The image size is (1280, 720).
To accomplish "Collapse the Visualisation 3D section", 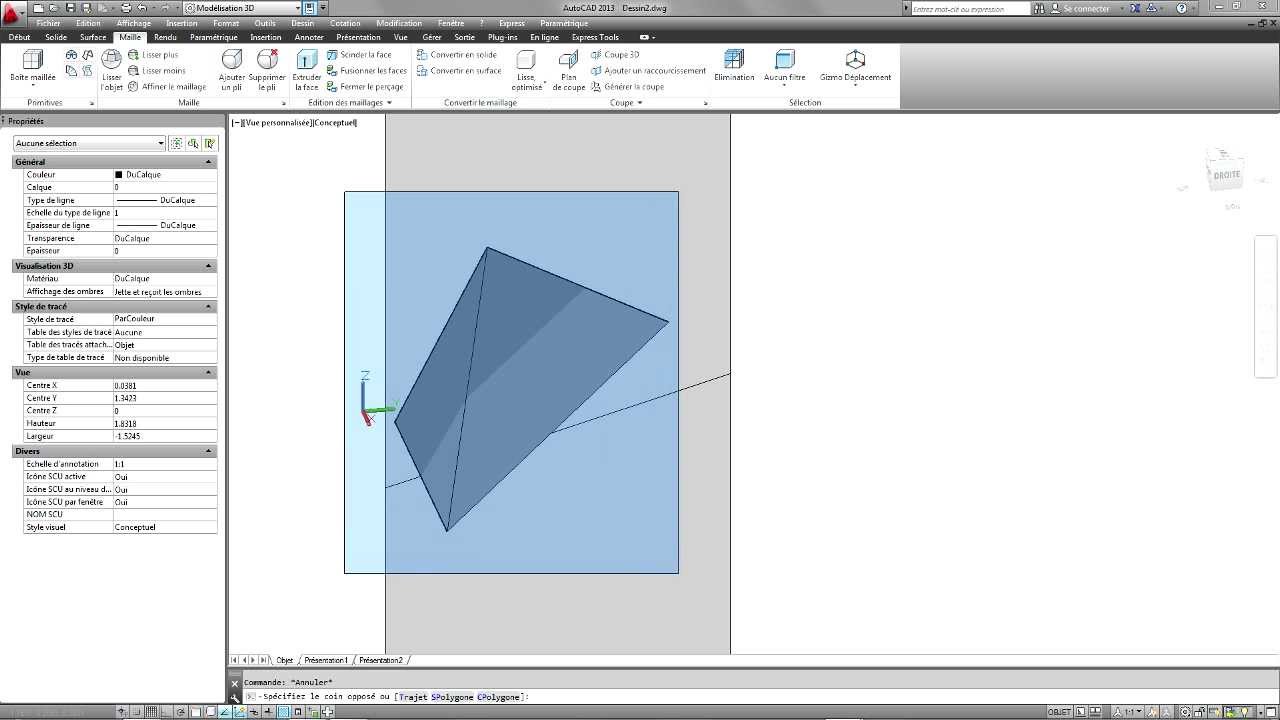I will (x=209, y=266).
